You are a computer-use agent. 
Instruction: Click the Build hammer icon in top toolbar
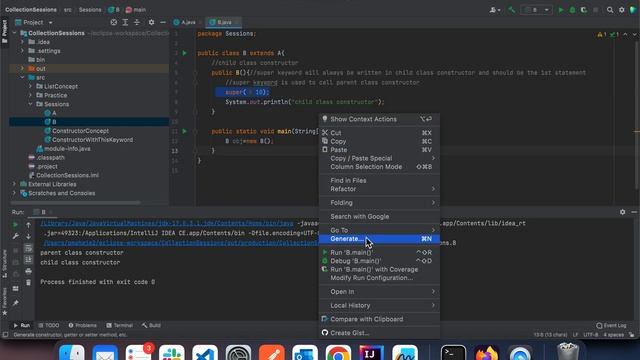[511, 10]
